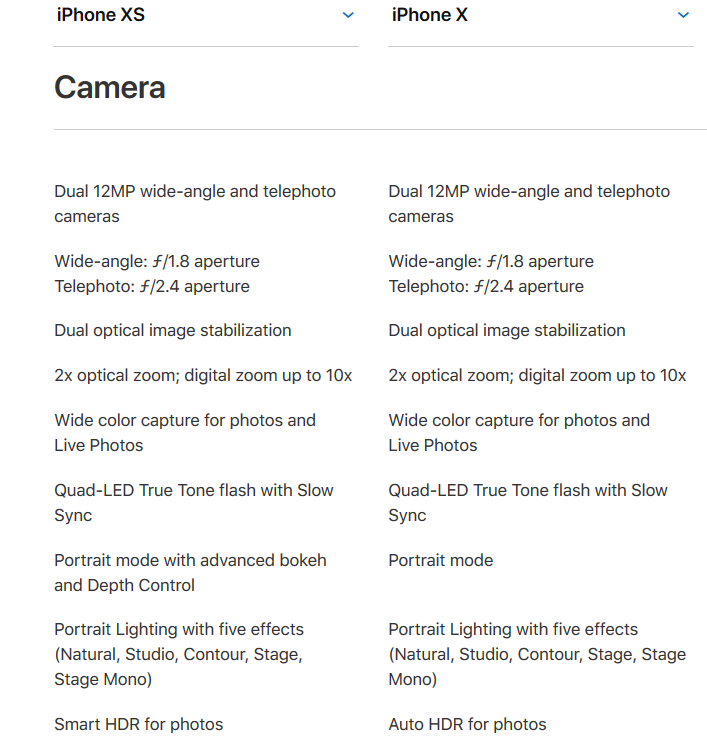The height and width of the screenshot is (748, 707).
Task: Click the chevron next to iPhone X
Action: [x=683, y=15]
